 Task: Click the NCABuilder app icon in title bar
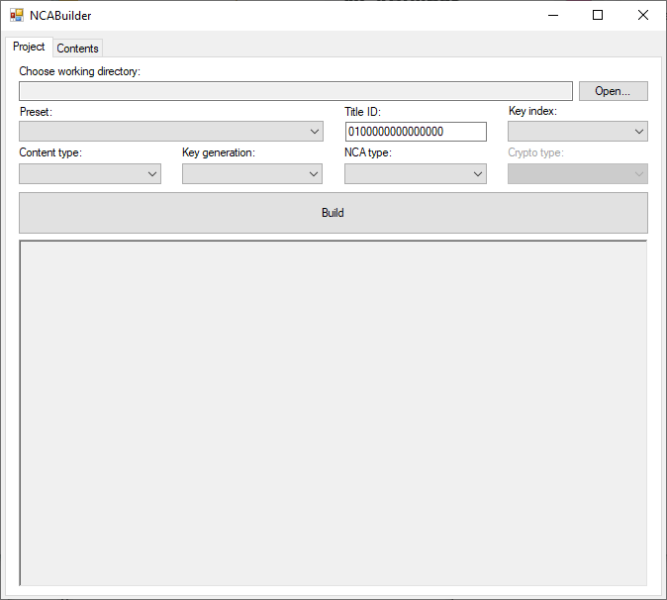[17, 15]
